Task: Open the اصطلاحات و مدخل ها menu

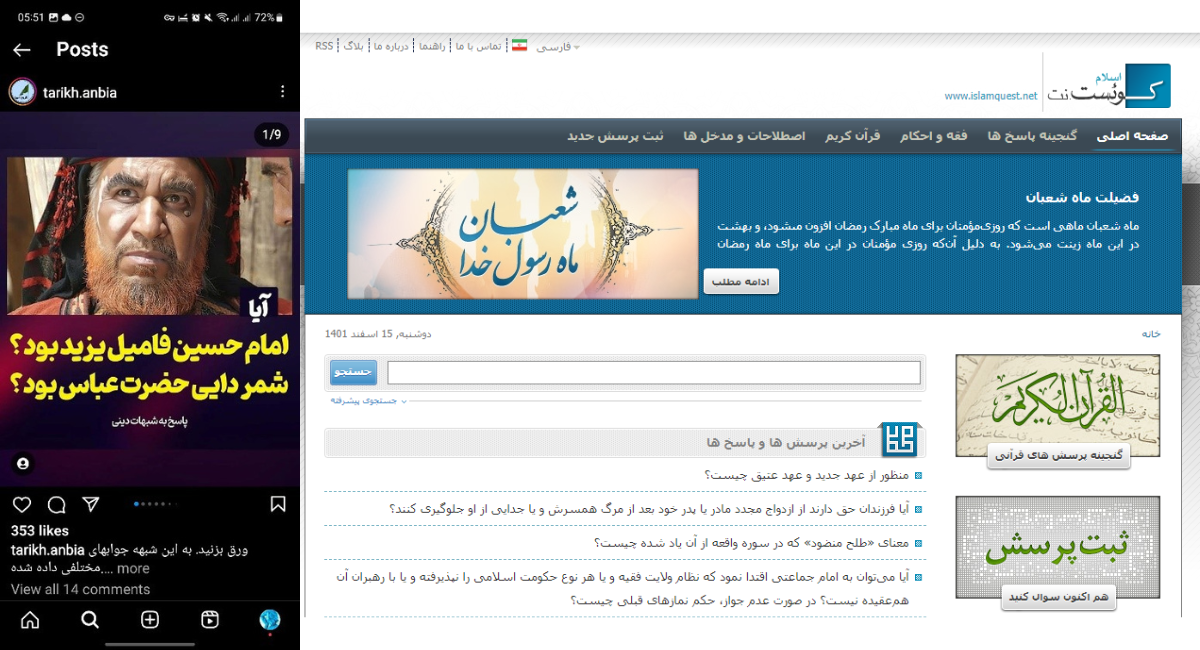Action: [744, 136]
